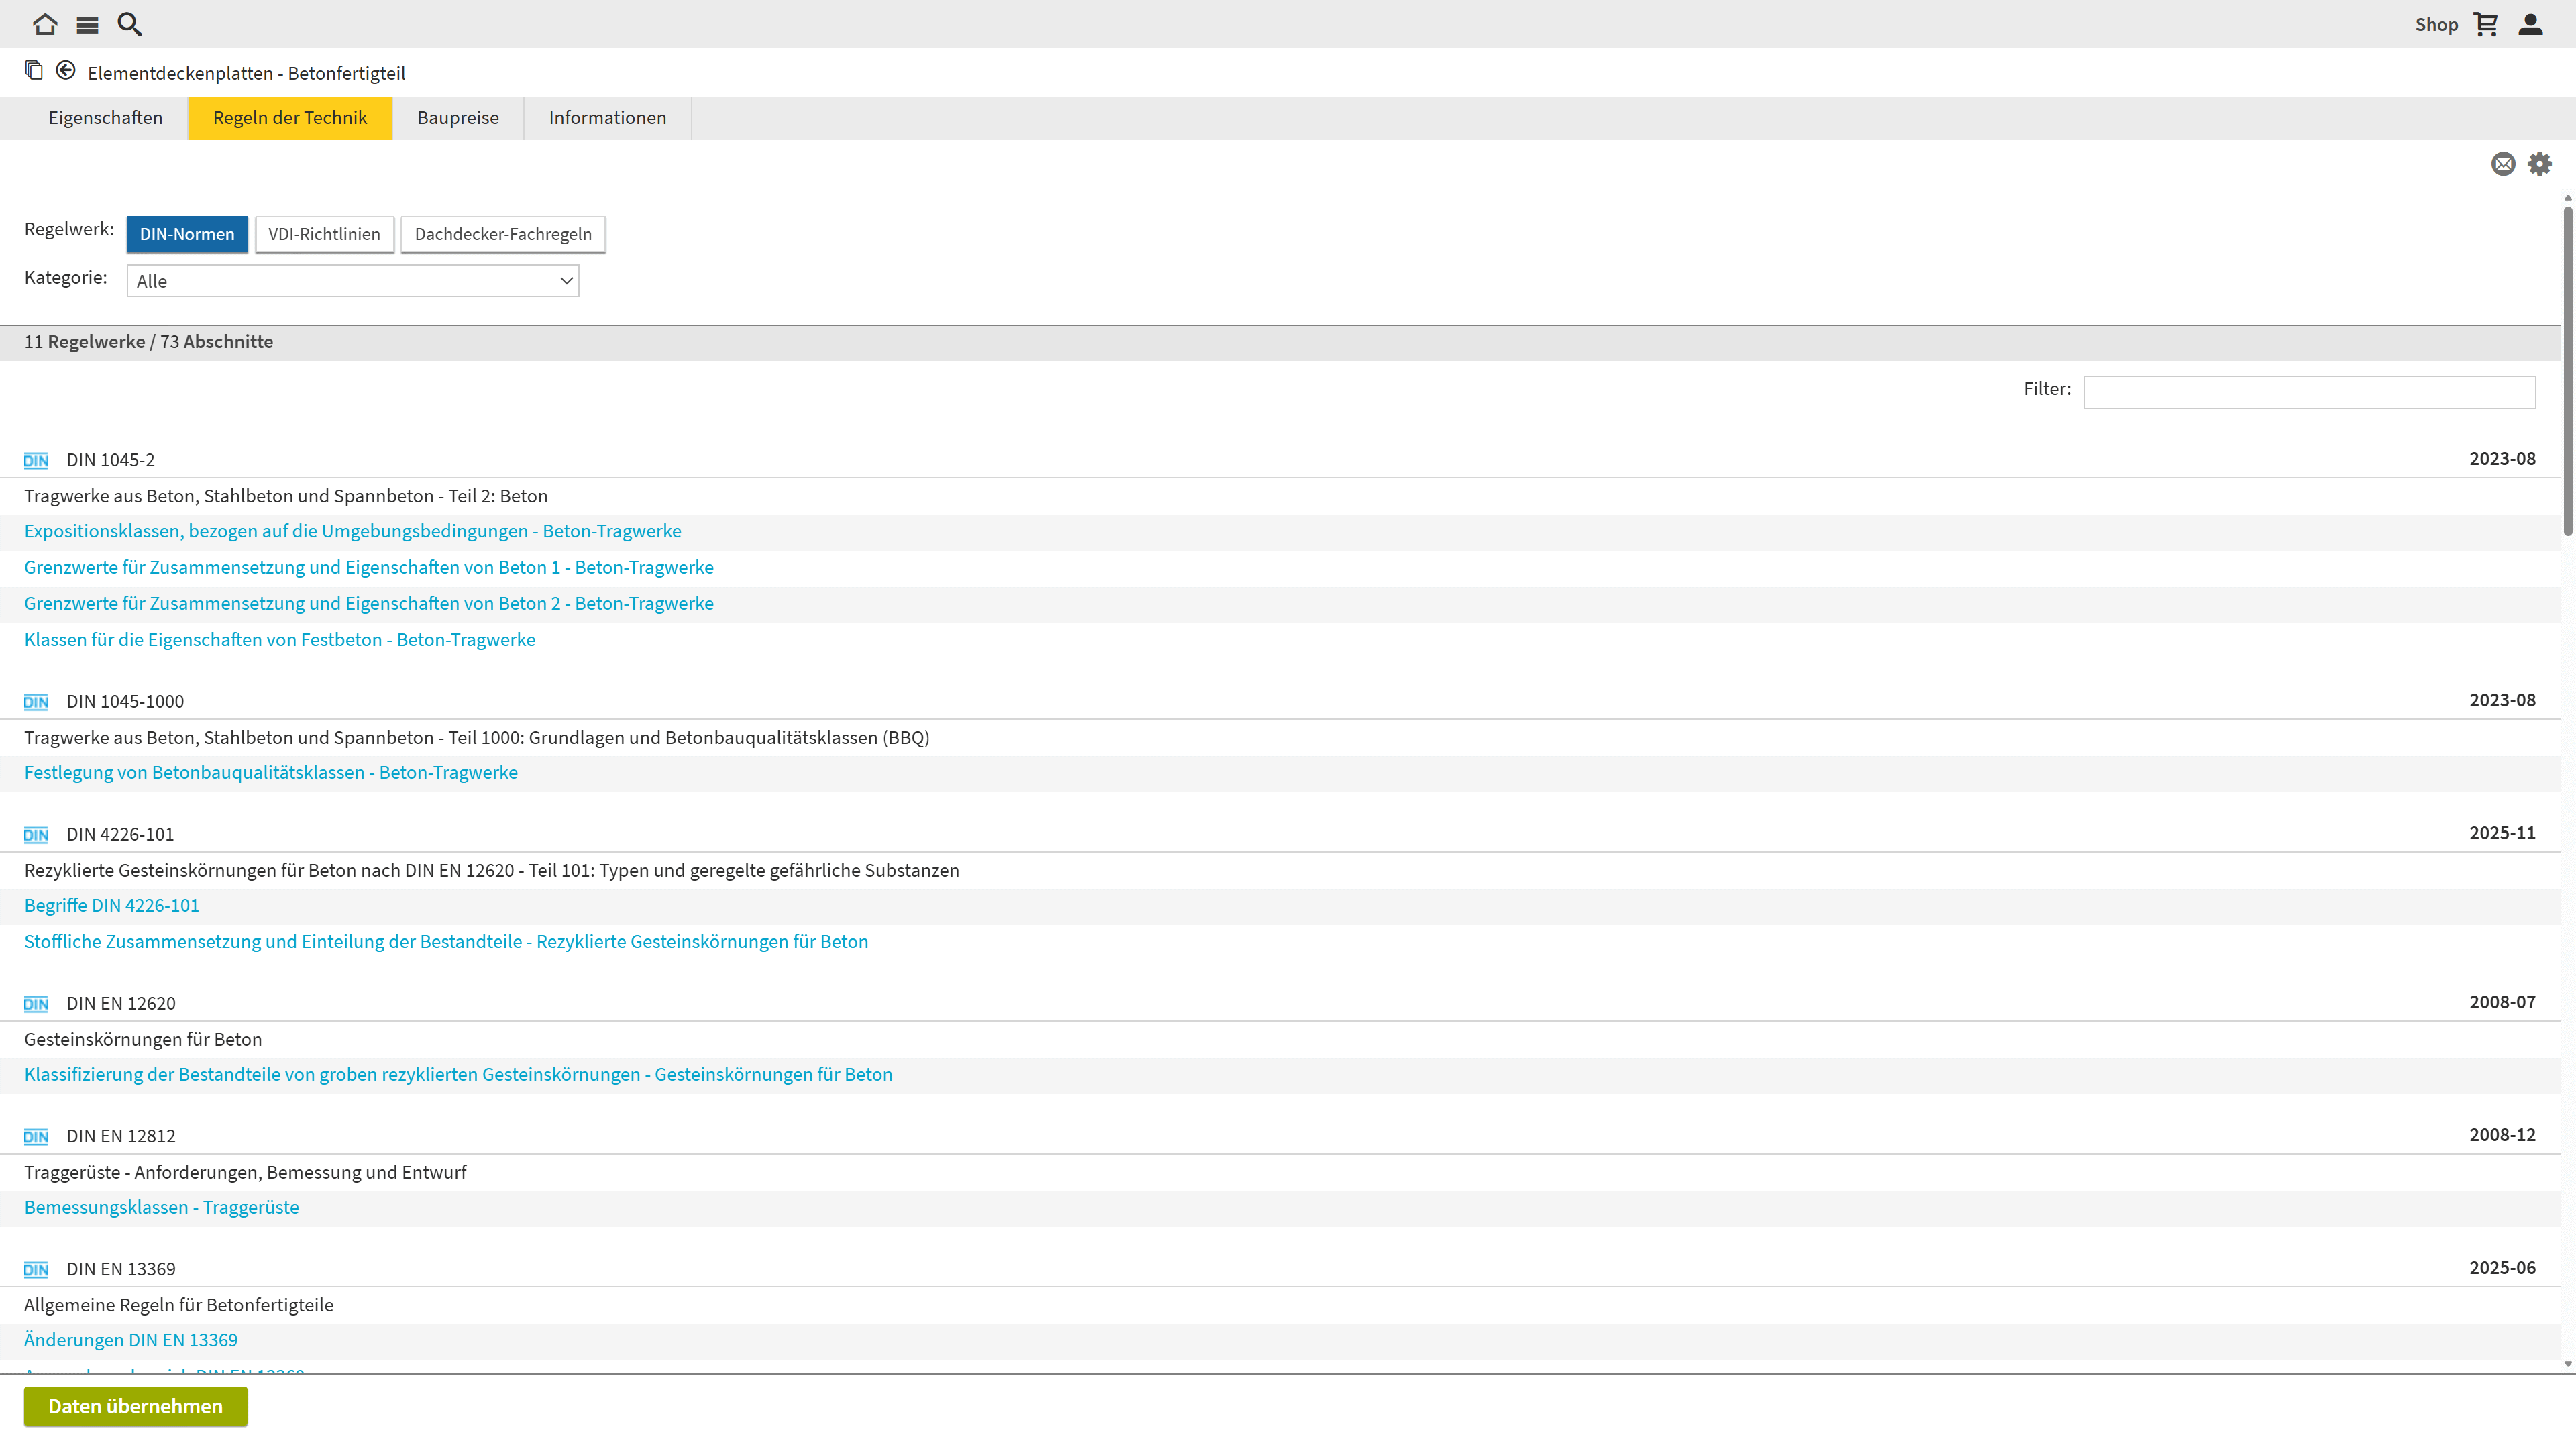Select the DIN-Normen Regelwerk toggle
This screenshot has height=1449, width=2576.
pyautogui.click(x=187, y=234)
